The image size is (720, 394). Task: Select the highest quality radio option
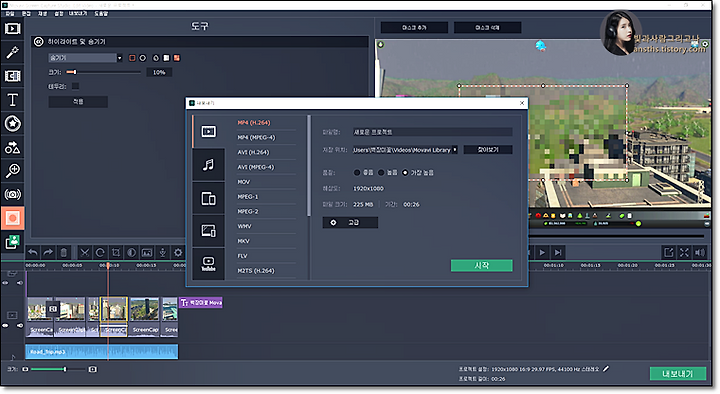point(405,173)
